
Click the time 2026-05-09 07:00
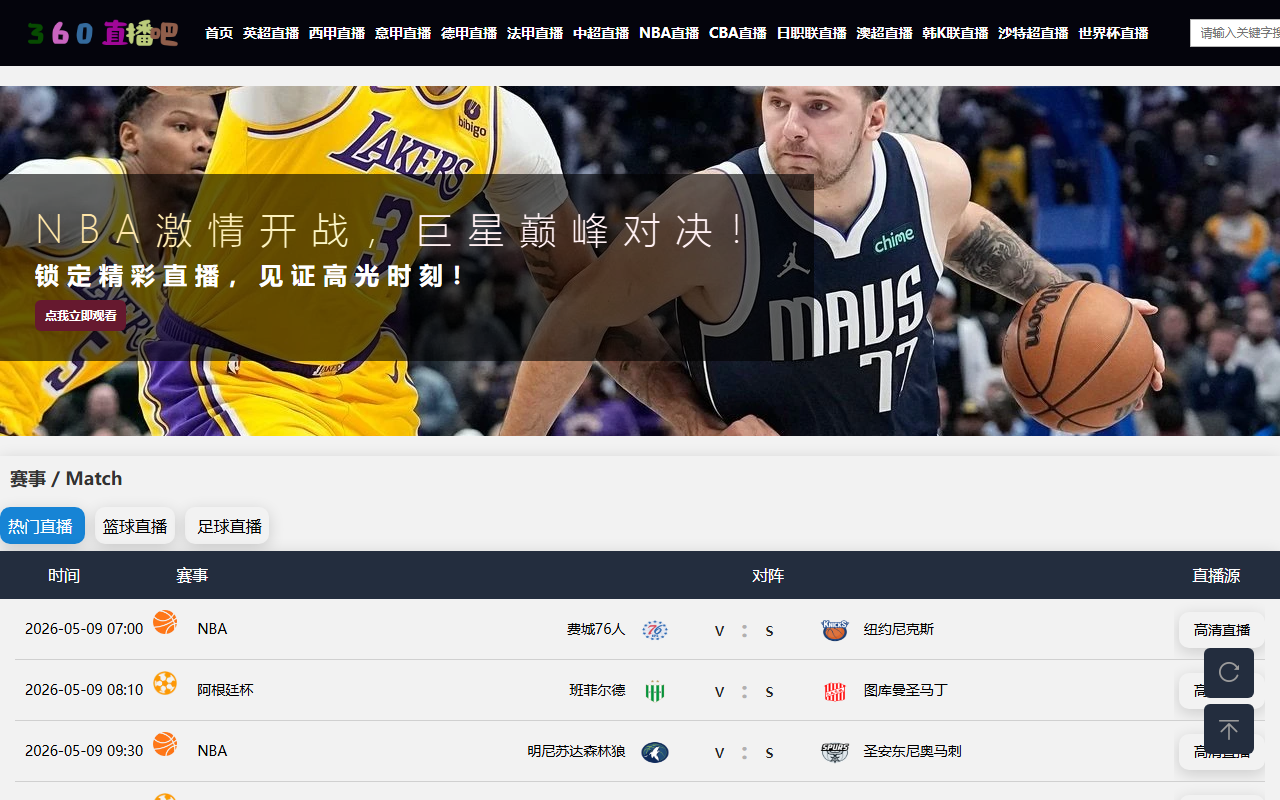click(x=84, y=629)
